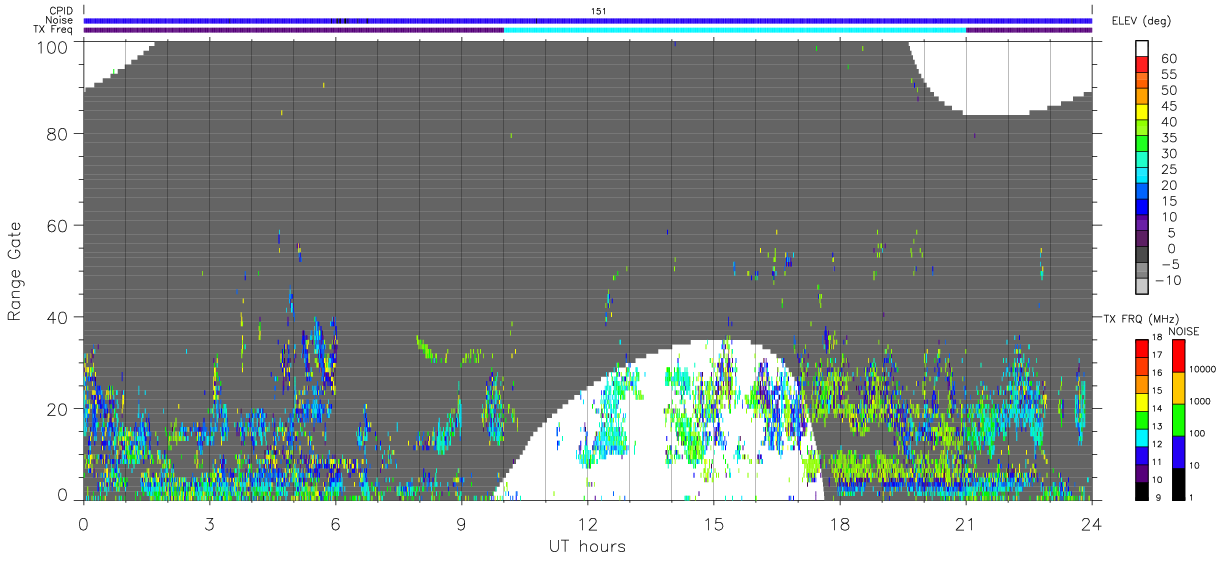Click the 1000 label on NOISE scale
Viewport: 1228px width, 567px height.
(1202, 401)
